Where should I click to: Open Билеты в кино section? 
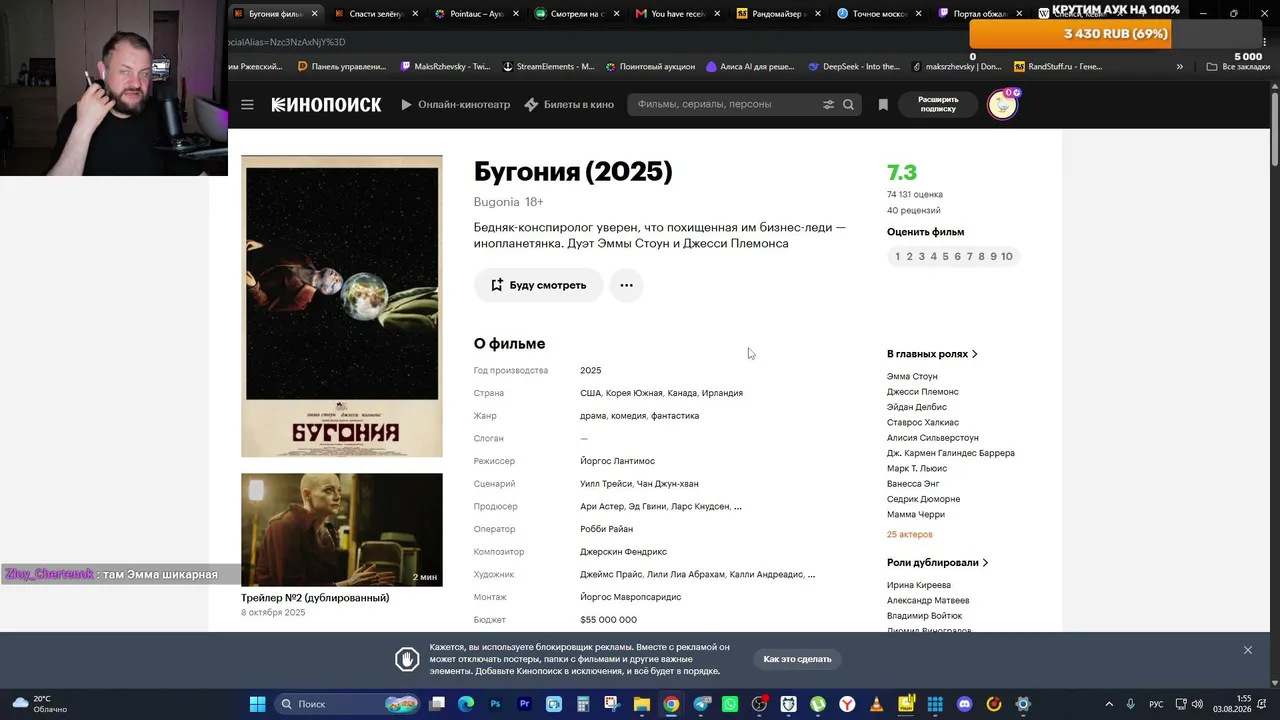coord(569,104)
